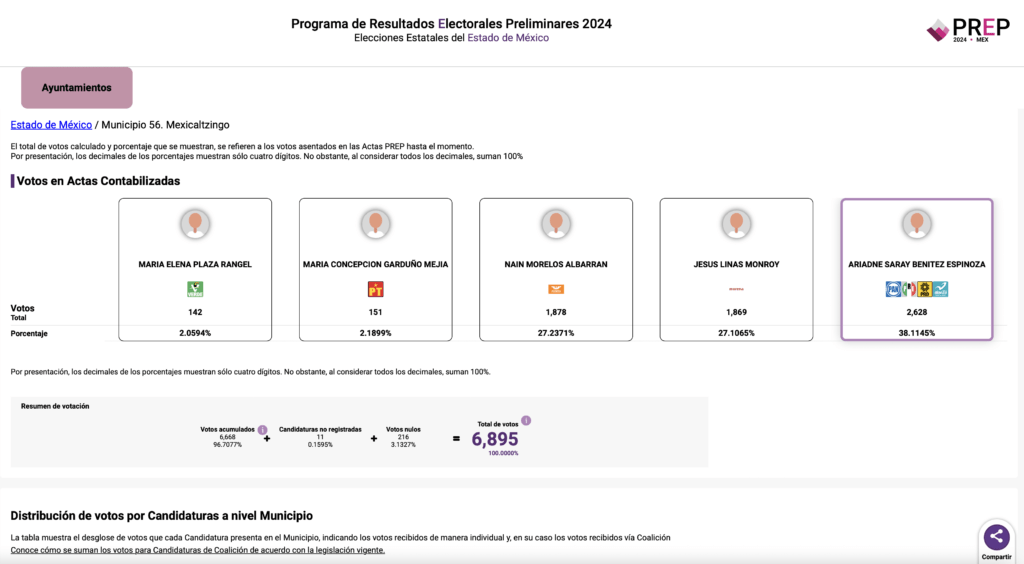The width and height of the screenshot is (1024, 564).
Task: Open the Compartir share button
Action: point(996,538)
